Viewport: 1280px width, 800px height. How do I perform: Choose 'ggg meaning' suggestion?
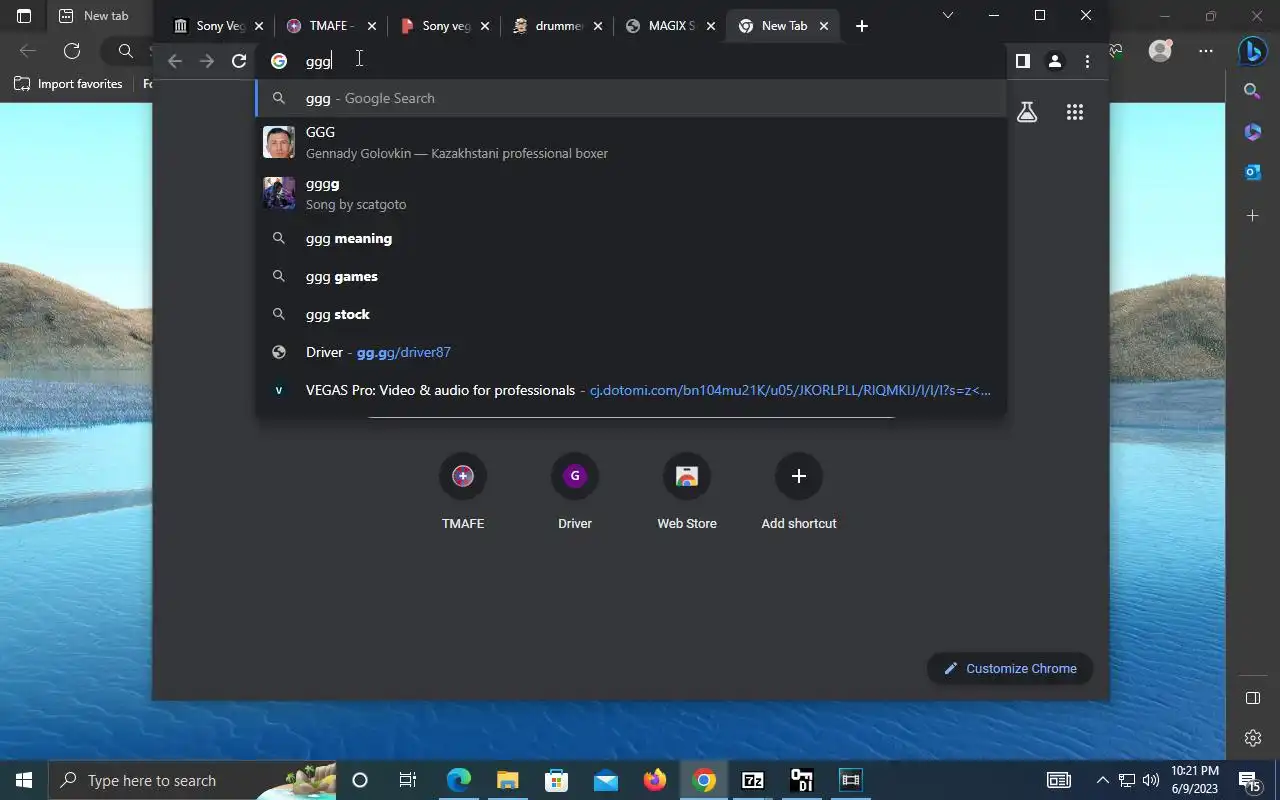631,238
